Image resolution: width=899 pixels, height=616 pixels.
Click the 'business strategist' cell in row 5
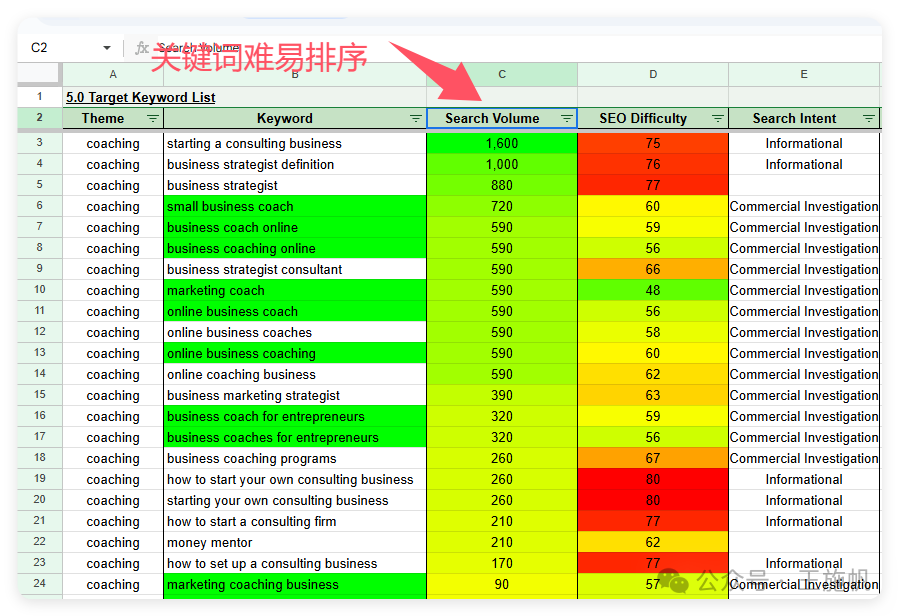click(295, 185)
